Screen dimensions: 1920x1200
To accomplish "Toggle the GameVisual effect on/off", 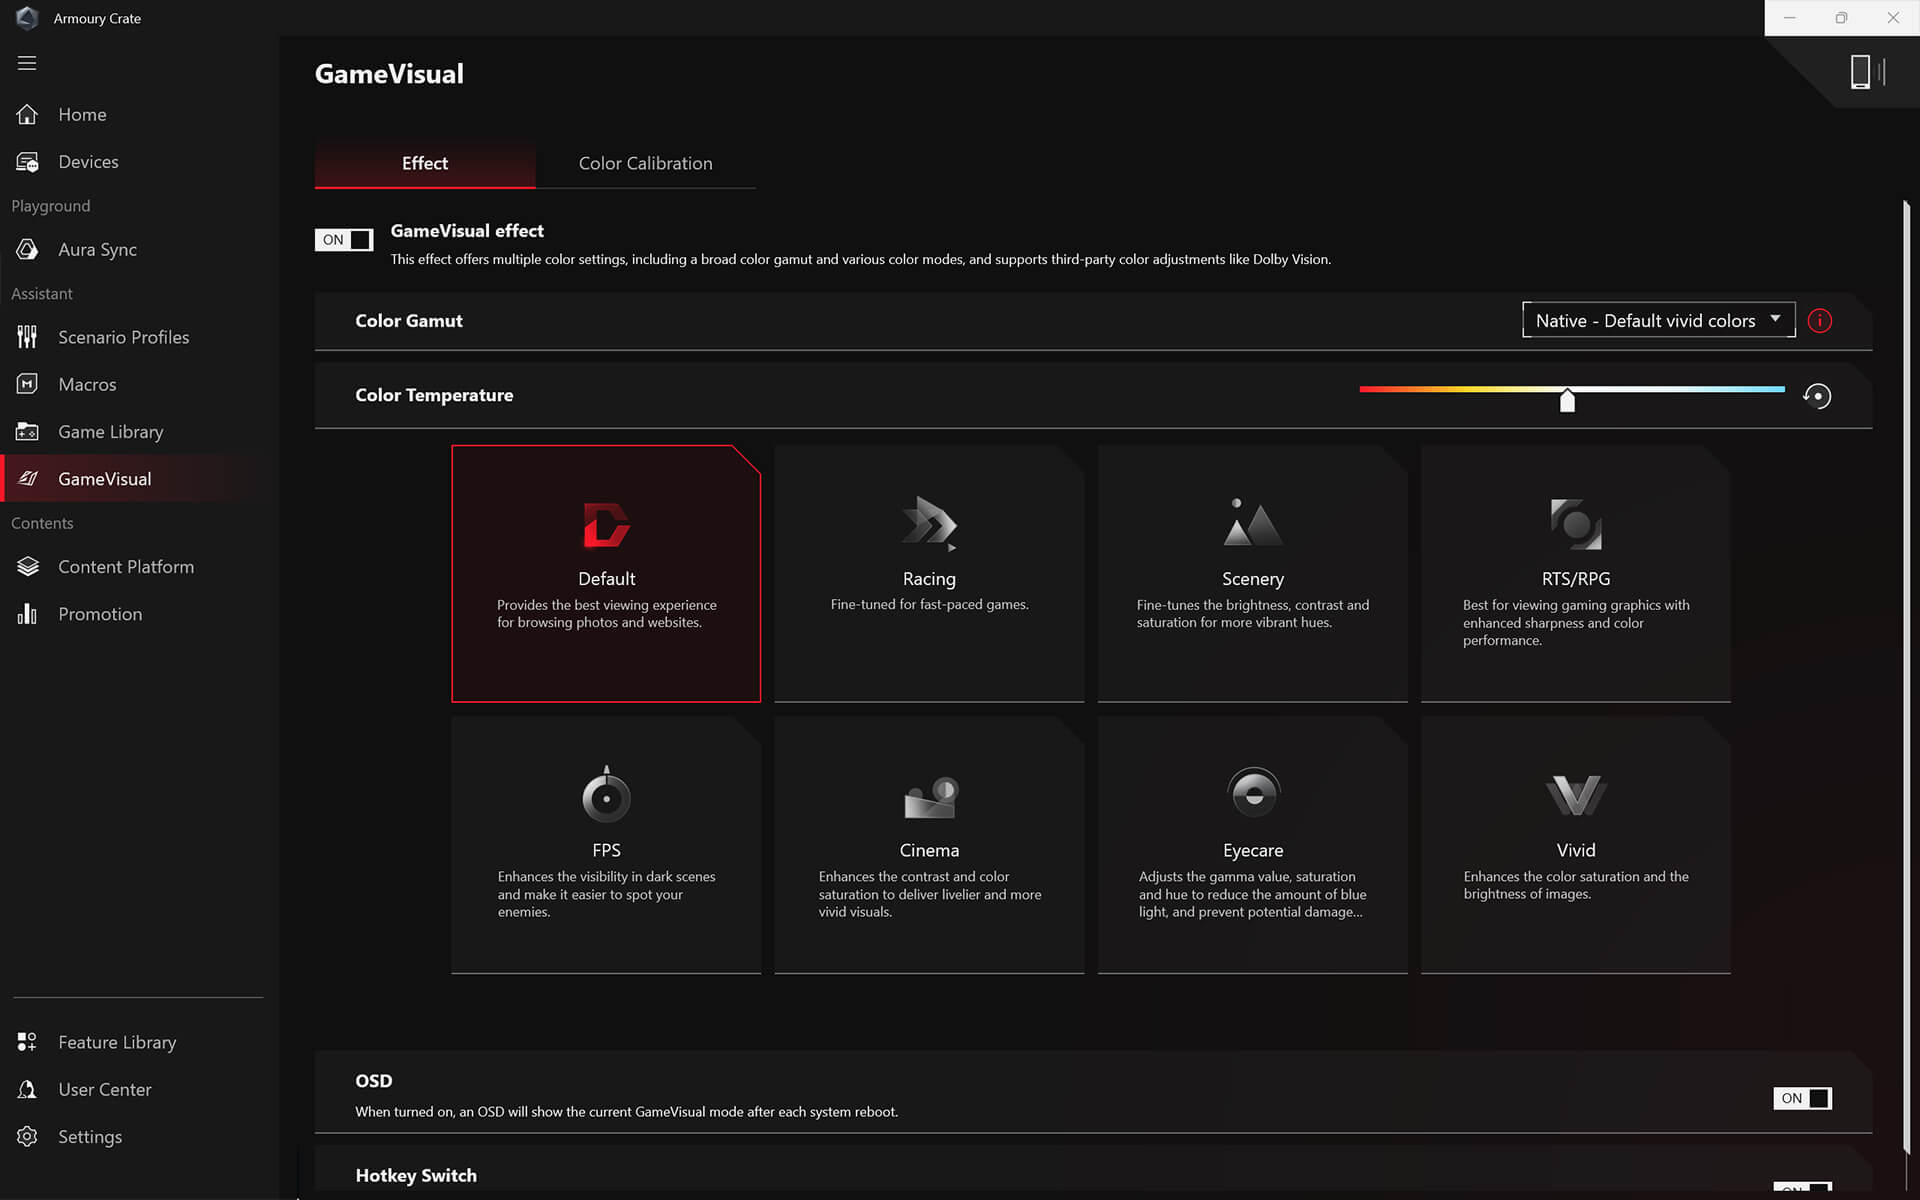I will coord(344,239).
